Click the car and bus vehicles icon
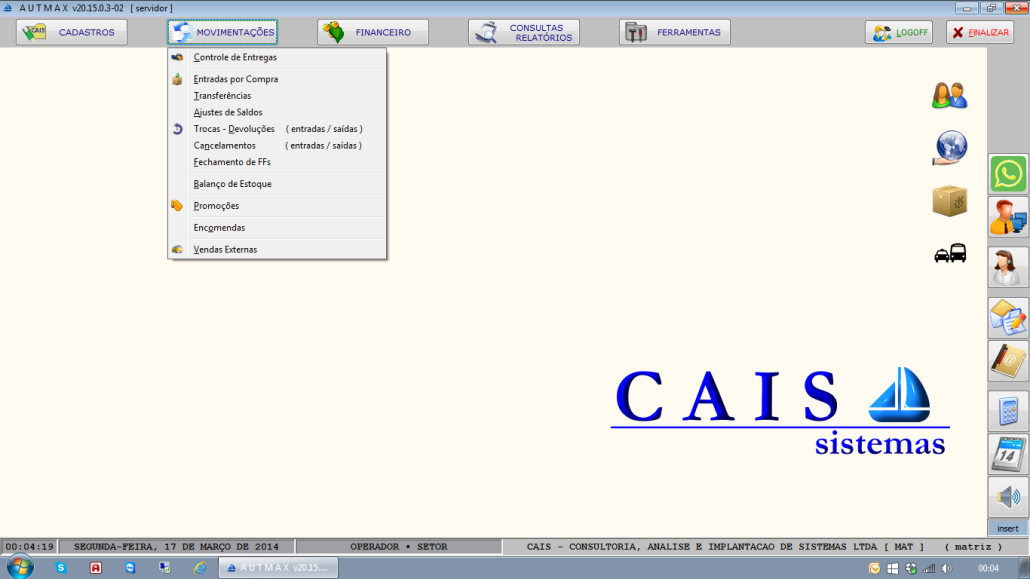 tap(950, 253)
